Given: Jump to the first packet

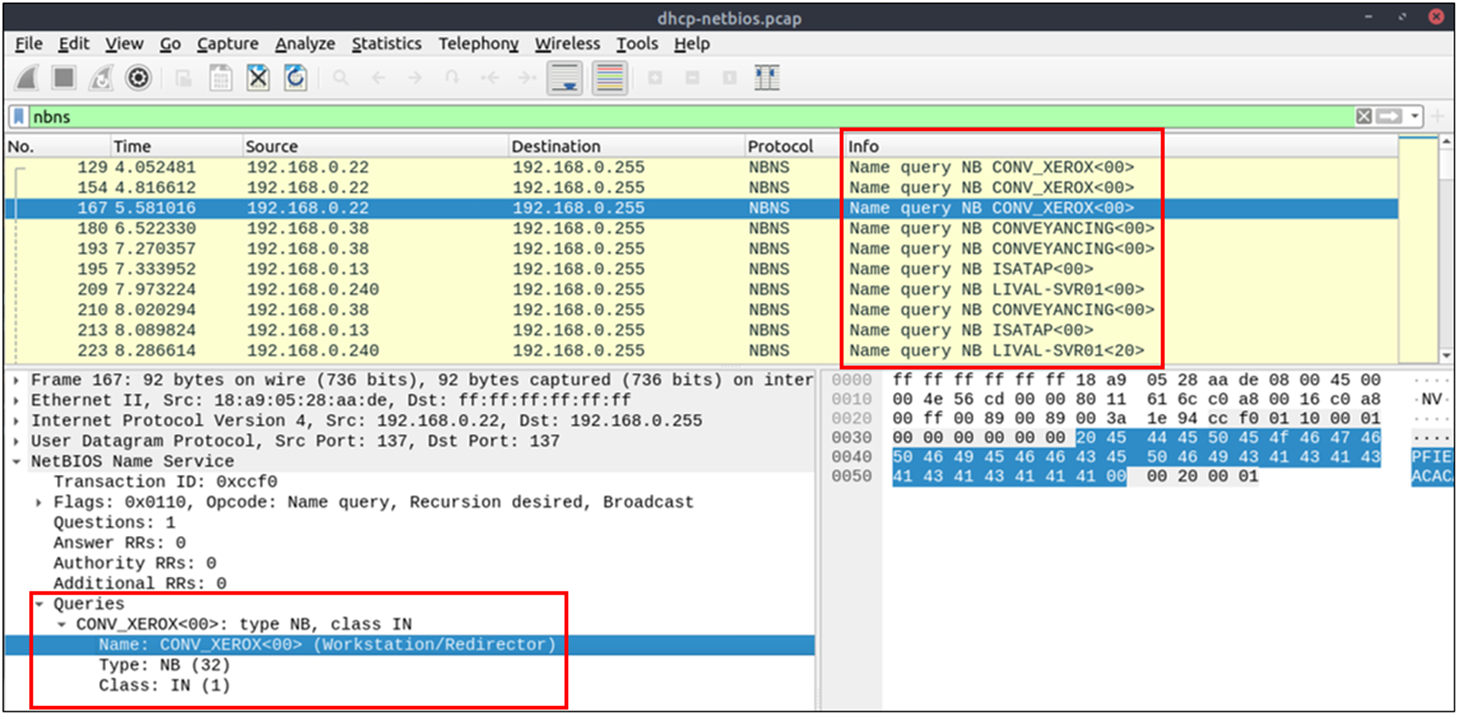Looking at the screenshot, I should pyautogui.click(x=489, y=78).
